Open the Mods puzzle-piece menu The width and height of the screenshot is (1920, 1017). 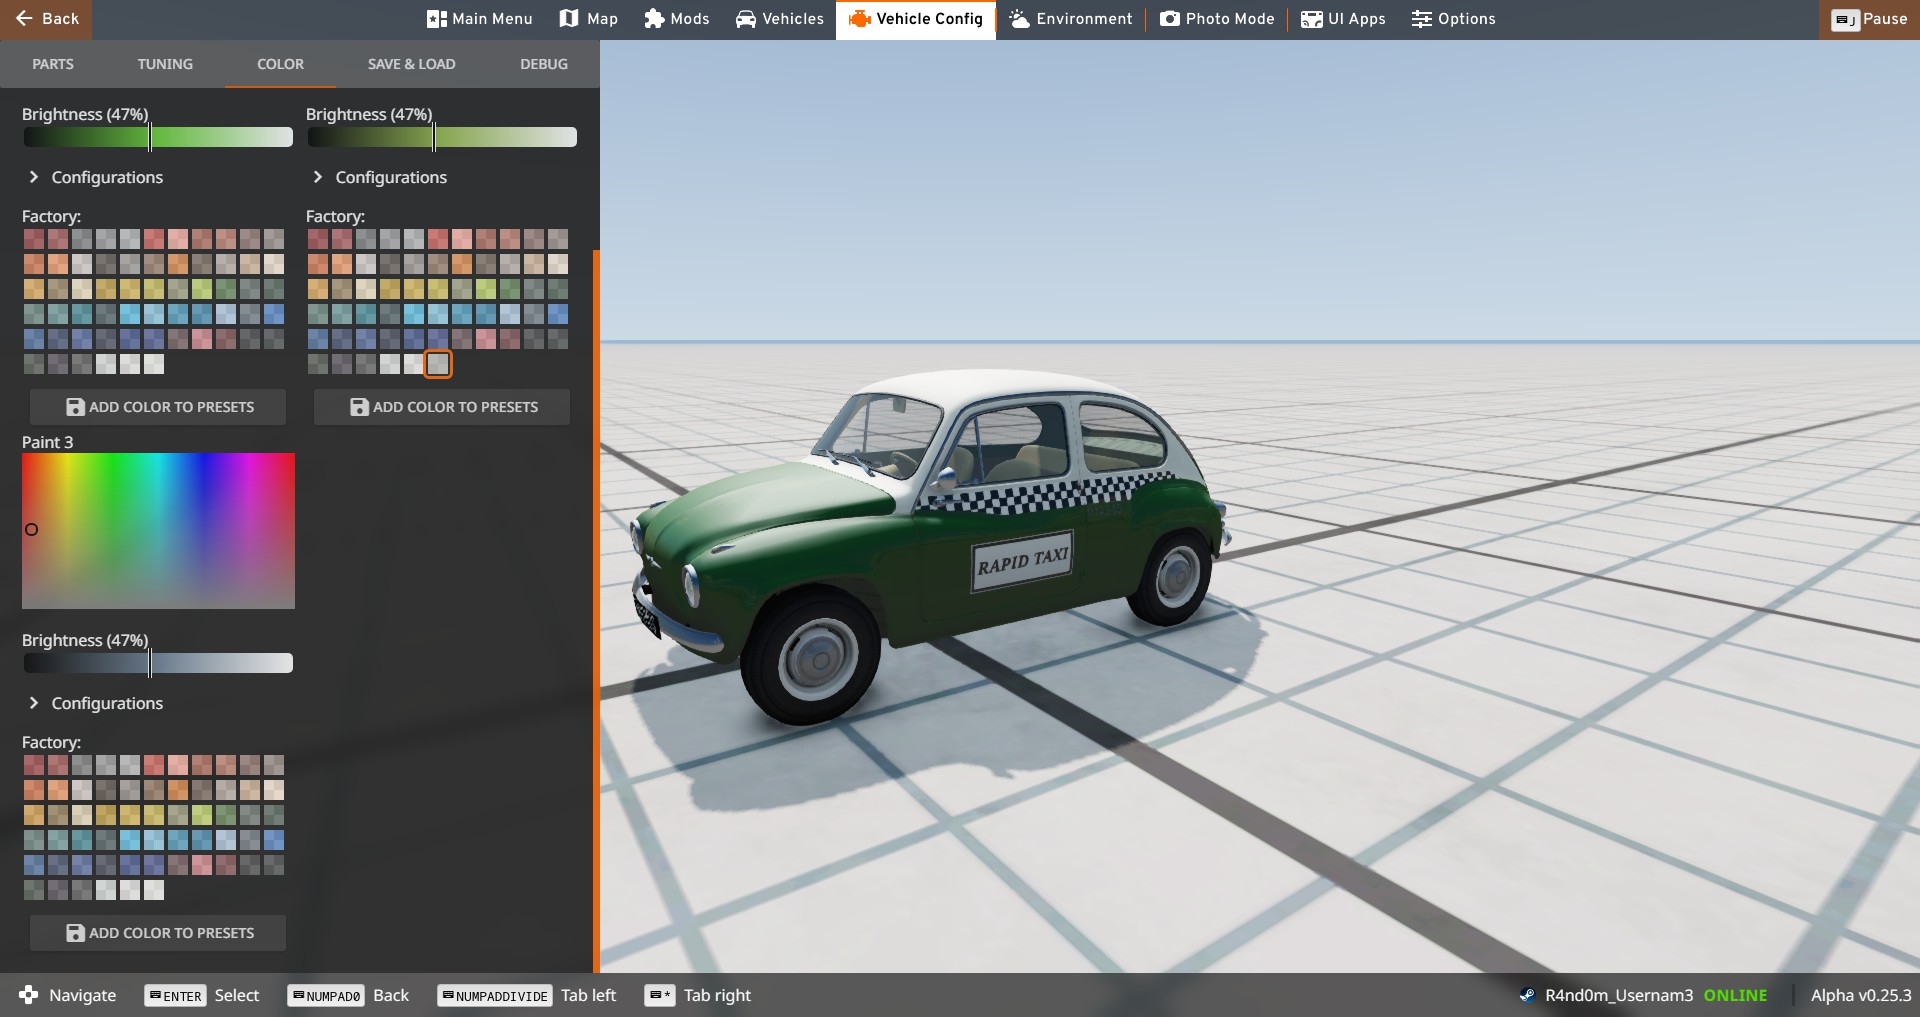676,19
